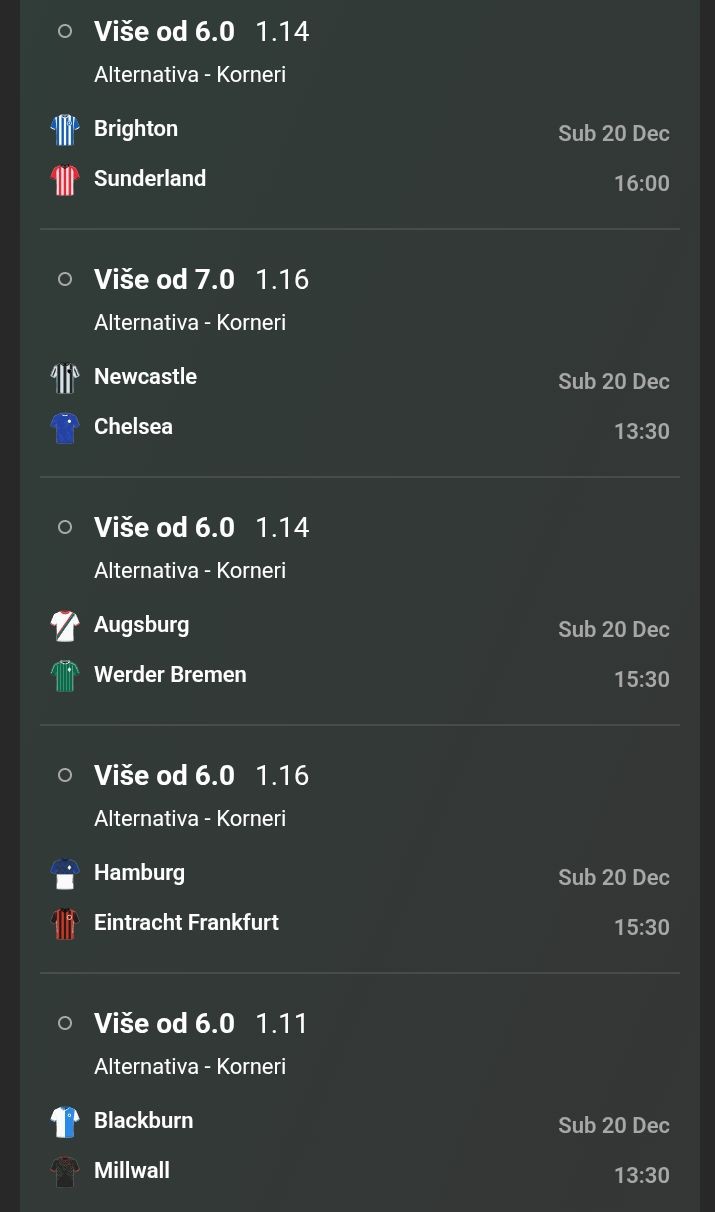Tap the 13:30 kickoff time for Newcastle–Chelsea
Screen dimensions: 715x1212
tap(641, 431)
